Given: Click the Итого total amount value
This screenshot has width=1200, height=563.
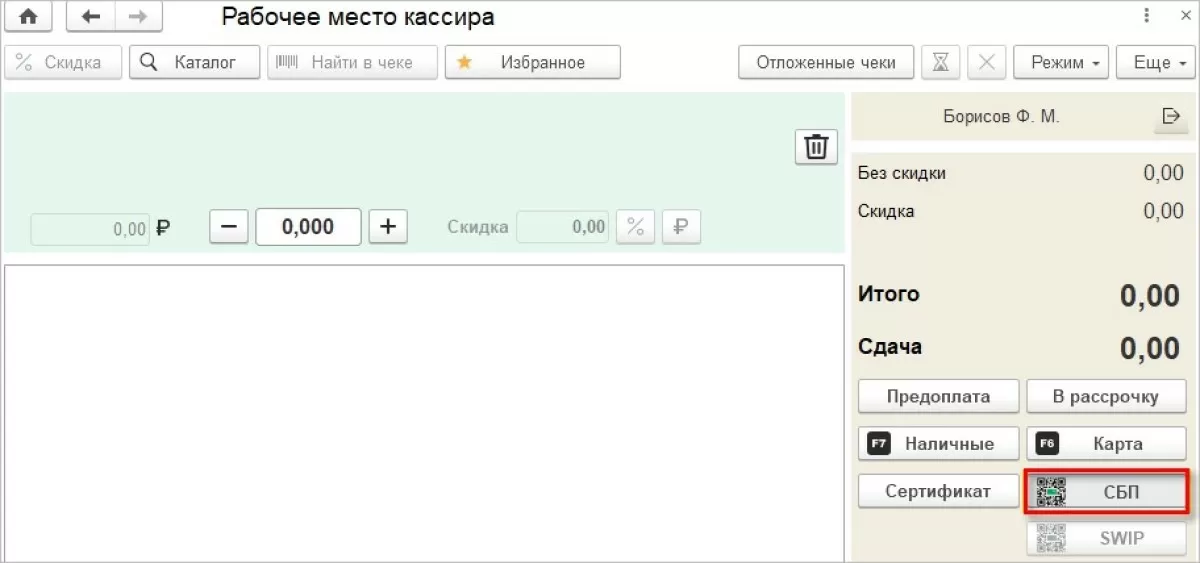Looking at the screenshot, I should [1149, 296].
